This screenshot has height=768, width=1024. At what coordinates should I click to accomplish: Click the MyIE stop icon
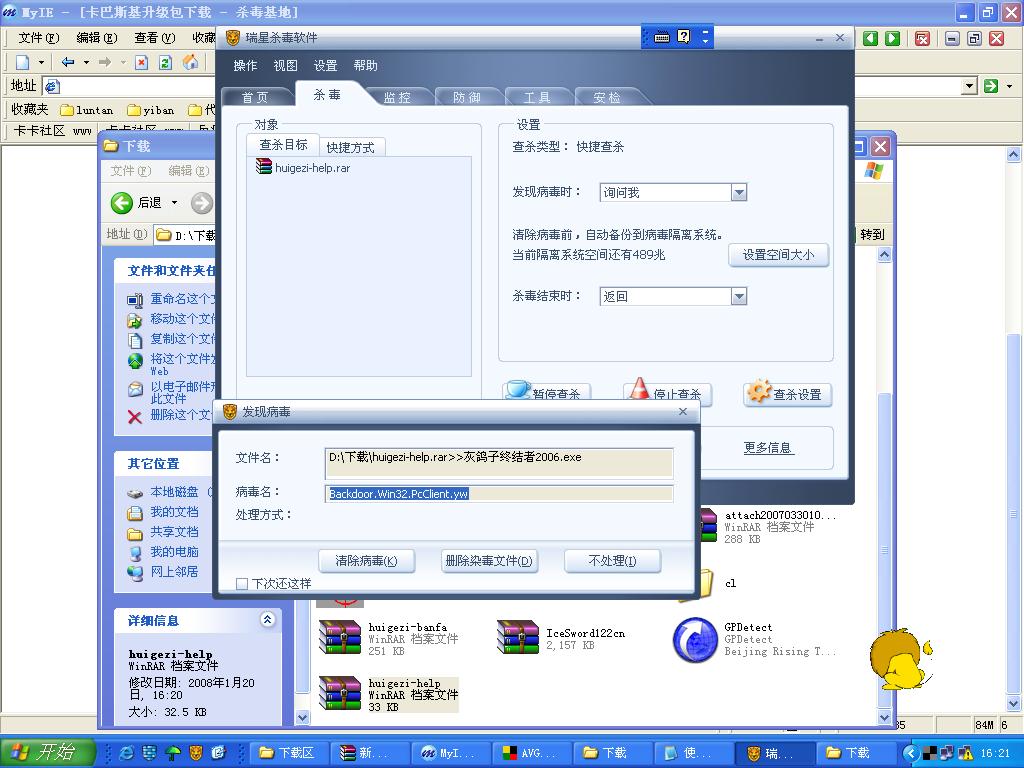(x=142, y=63)
